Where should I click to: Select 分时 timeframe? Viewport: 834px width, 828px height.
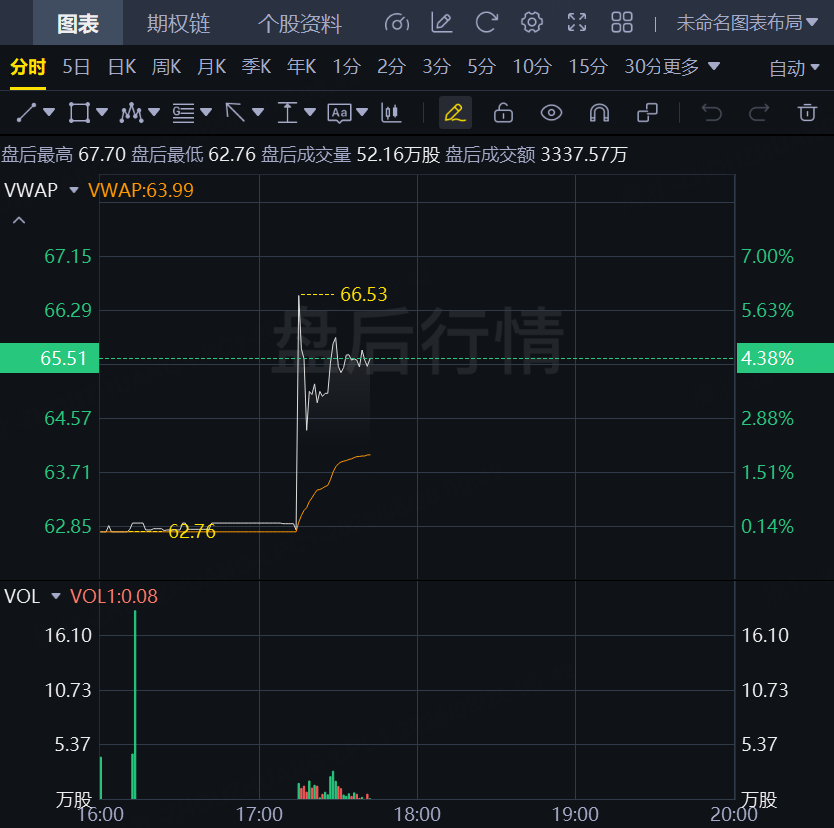click(28, 68)
